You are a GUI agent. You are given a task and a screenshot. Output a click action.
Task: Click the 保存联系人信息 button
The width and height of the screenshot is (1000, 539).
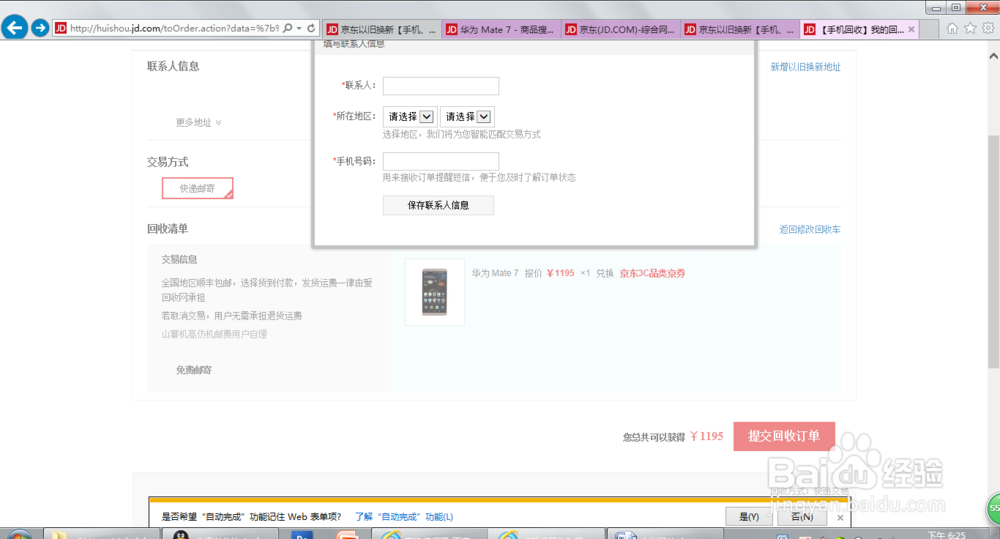click(438, 205)
